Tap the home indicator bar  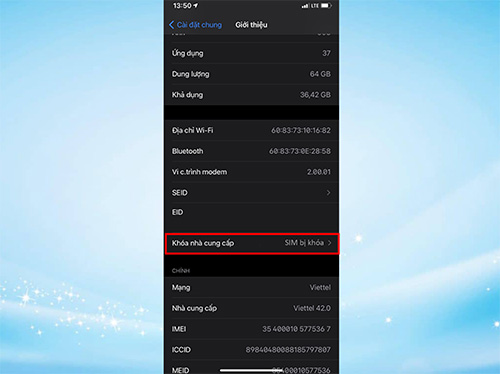tap(252, 370)
